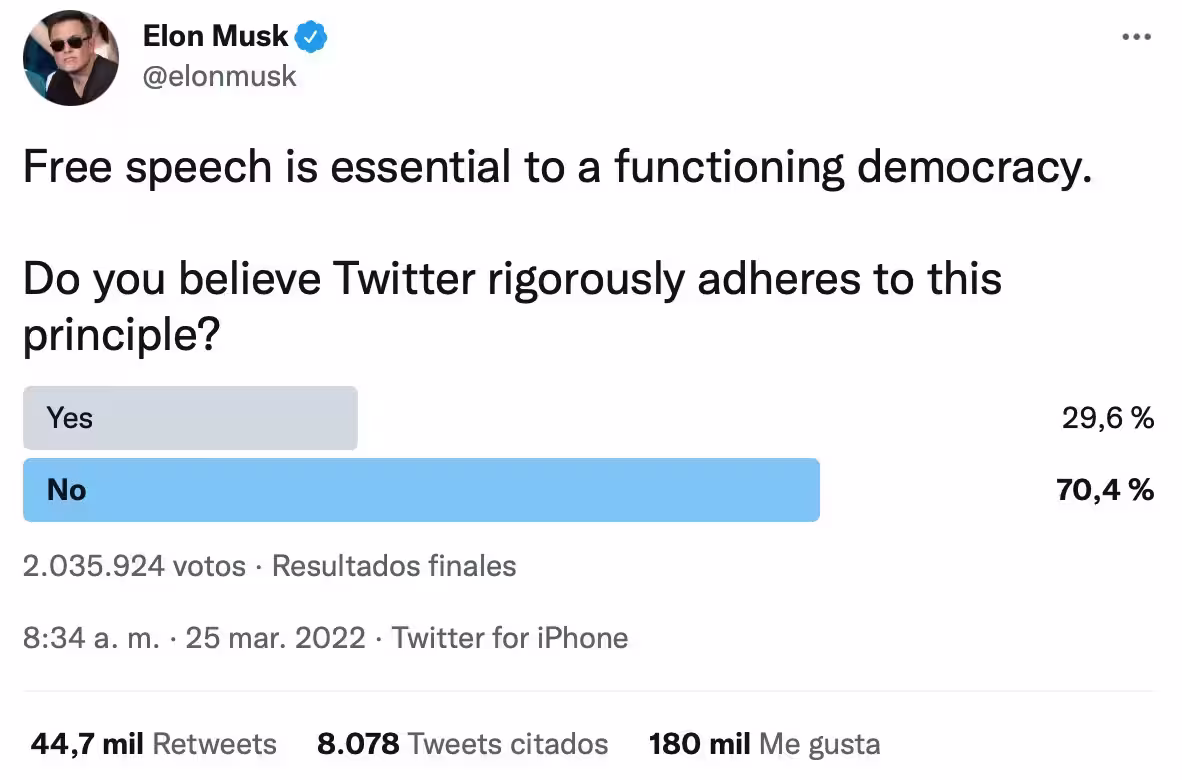Open the three-dot more options menu
The height and width of the screenshot is (780, 1182).
pyautogui.click(x=1136, y=36)
